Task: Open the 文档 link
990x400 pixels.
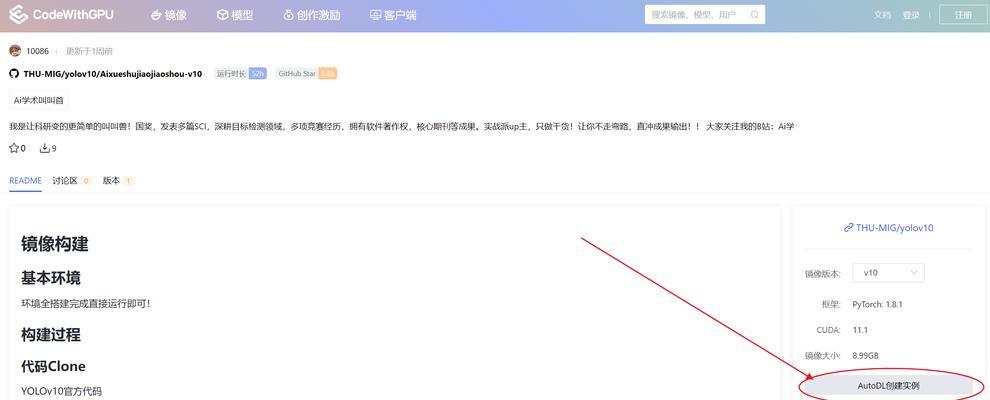Action: [882, 15]
